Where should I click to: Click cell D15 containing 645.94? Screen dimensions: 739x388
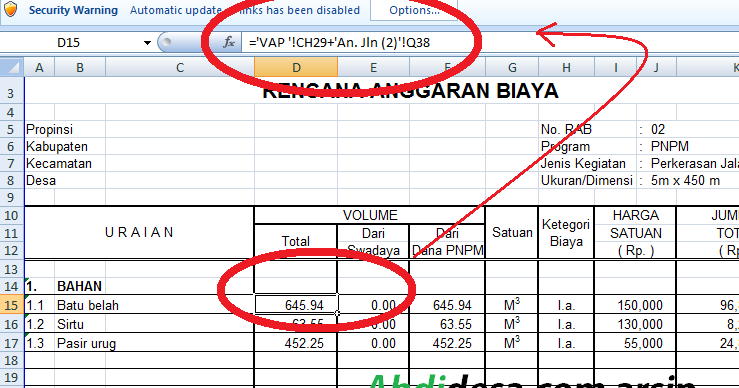(x=296, y=305)
